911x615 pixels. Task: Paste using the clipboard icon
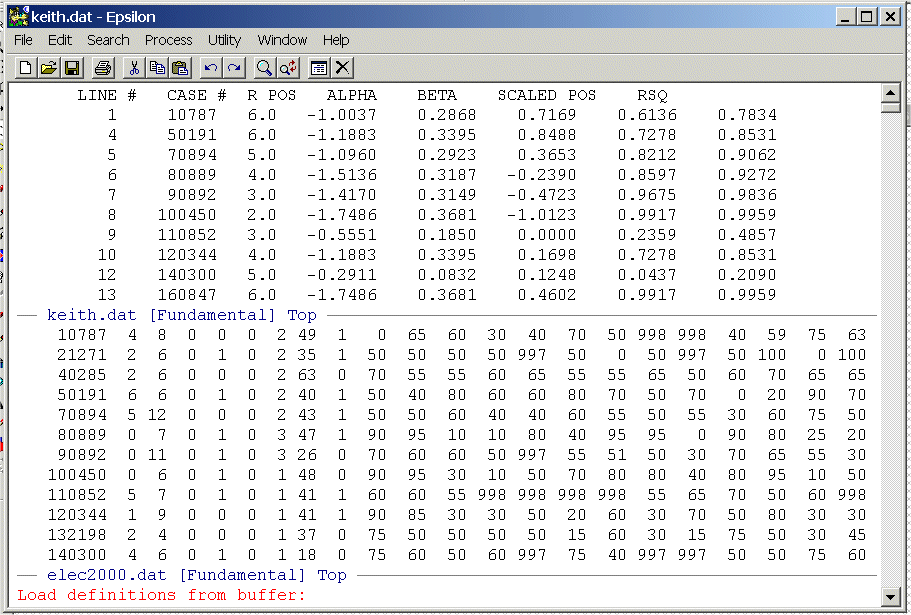pos(180,68)
